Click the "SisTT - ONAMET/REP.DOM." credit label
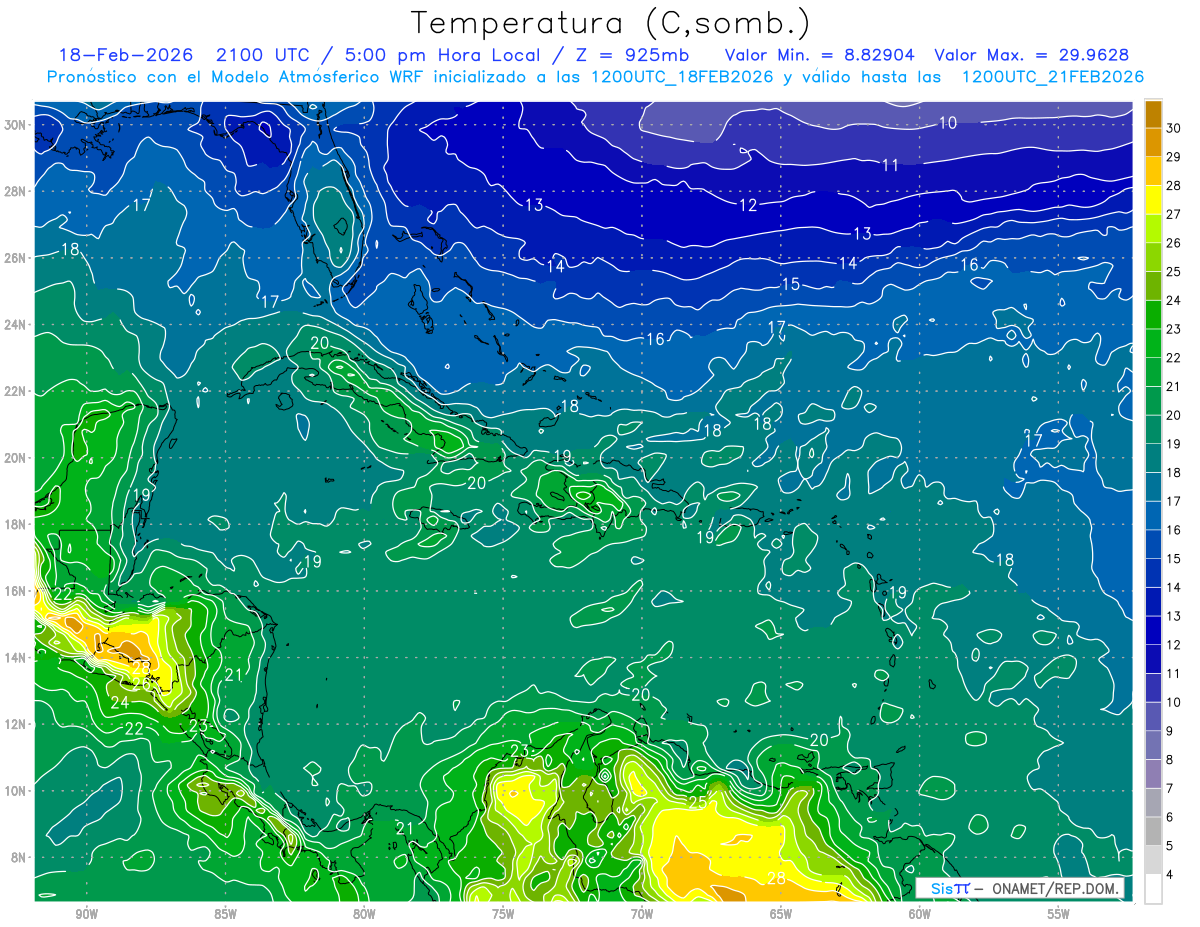1200x927 pixels. pos(1021,888)
